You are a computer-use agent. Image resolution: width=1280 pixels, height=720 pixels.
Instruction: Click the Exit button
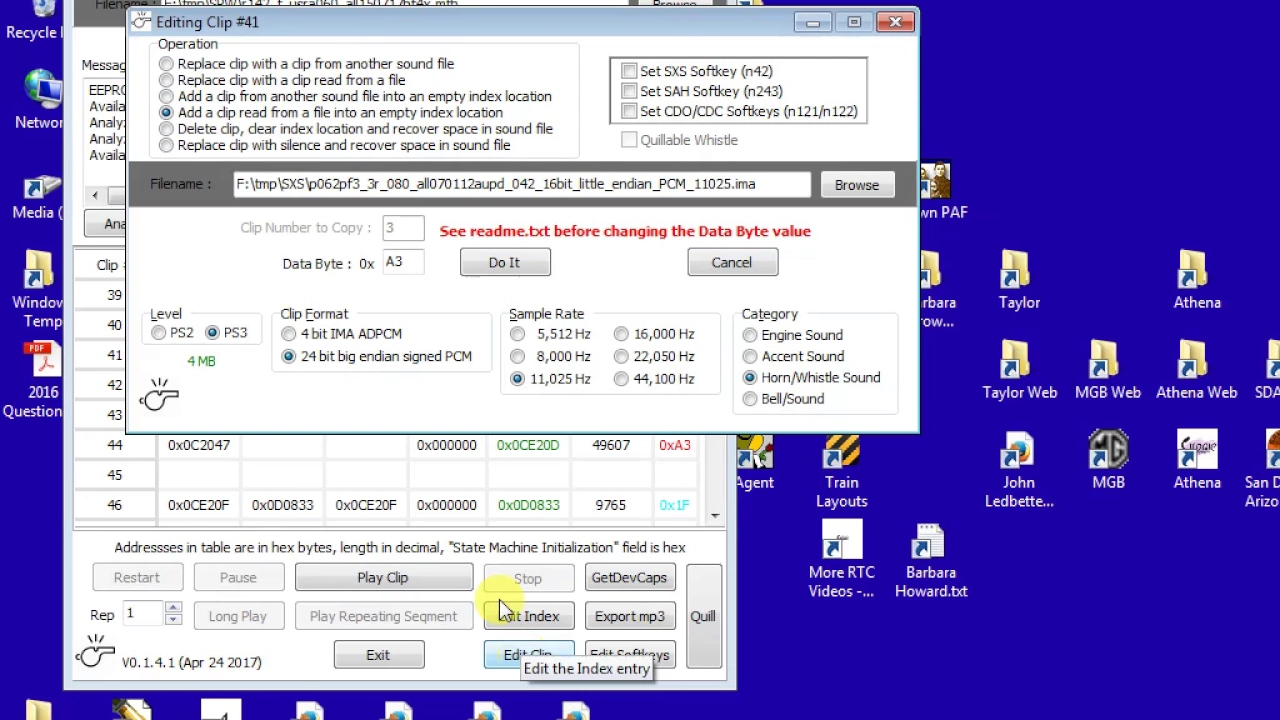(378, 655)
